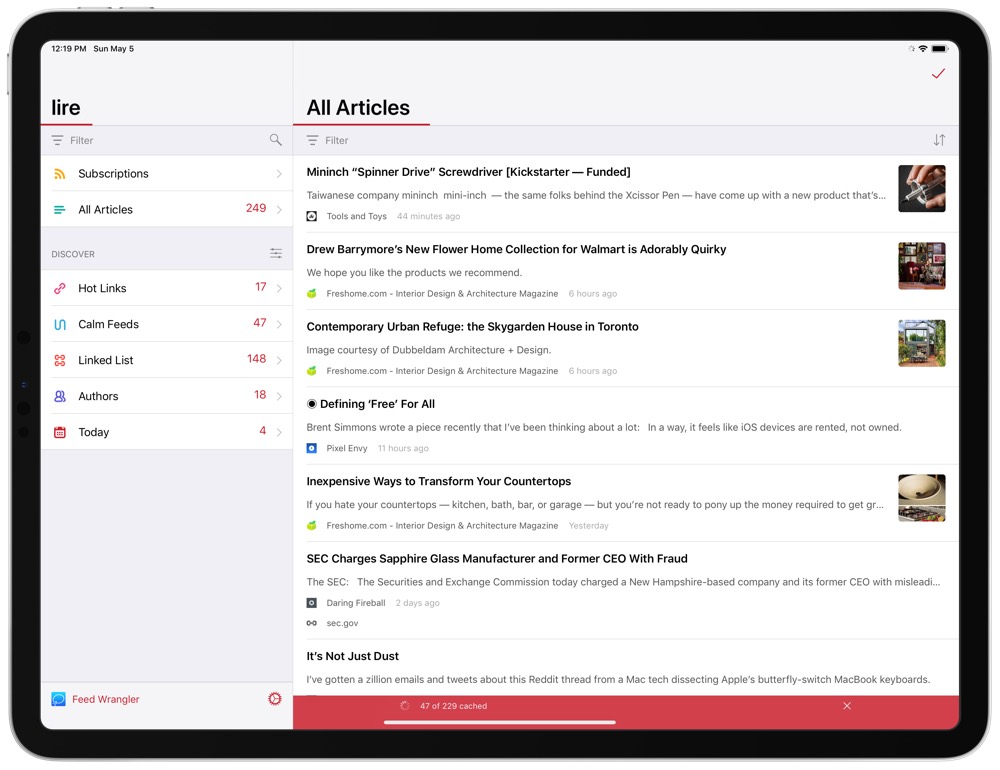This screenshot has width=1000, height=770.
Task: Click the Today calendar icon
Action: [x=60, y=432]
